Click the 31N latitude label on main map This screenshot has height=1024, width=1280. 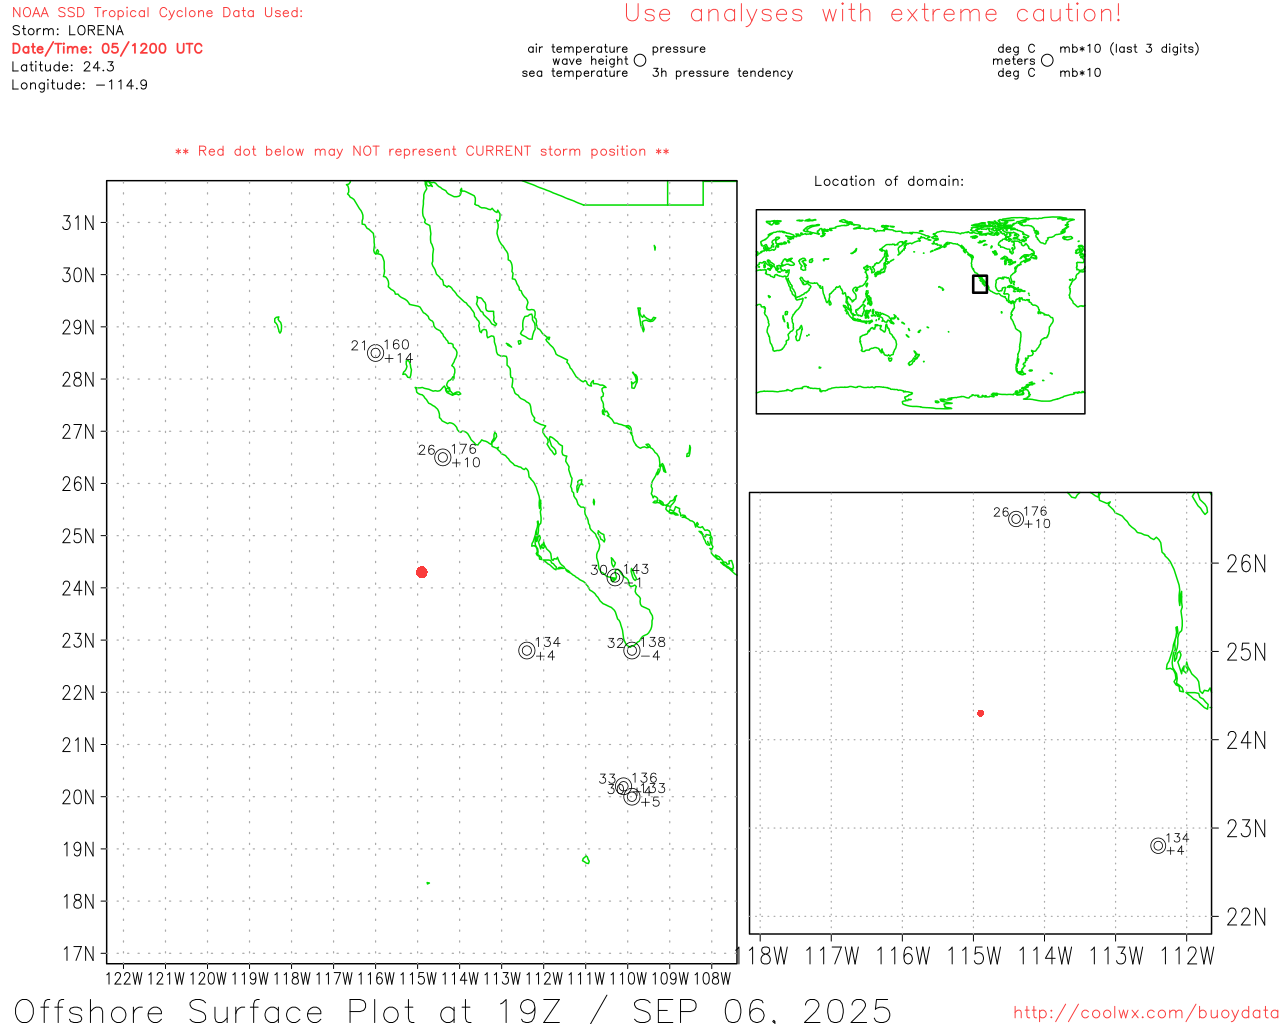79,223
